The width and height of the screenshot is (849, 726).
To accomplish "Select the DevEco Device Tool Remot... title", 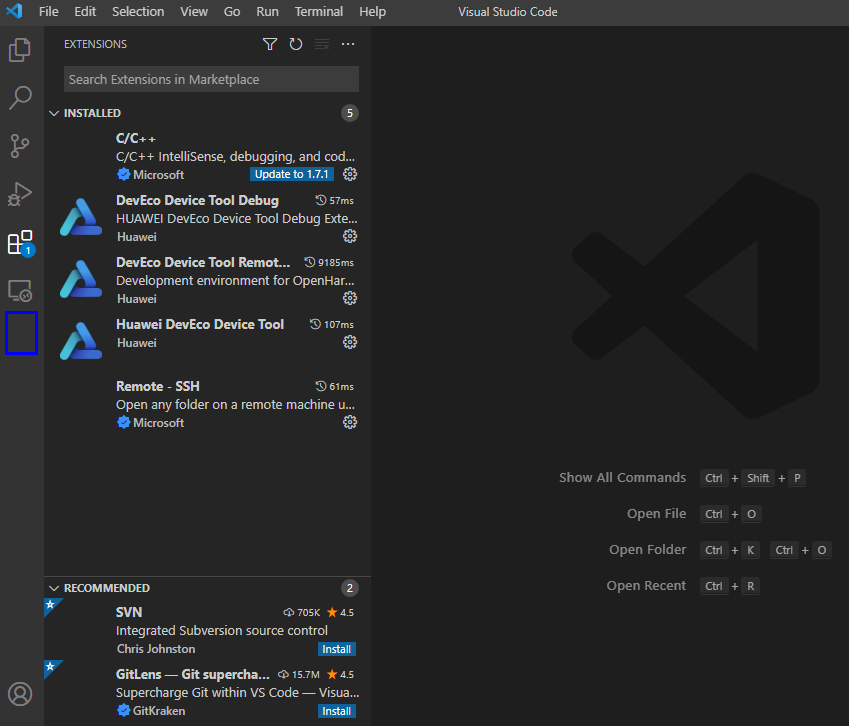I will point(203,263).
